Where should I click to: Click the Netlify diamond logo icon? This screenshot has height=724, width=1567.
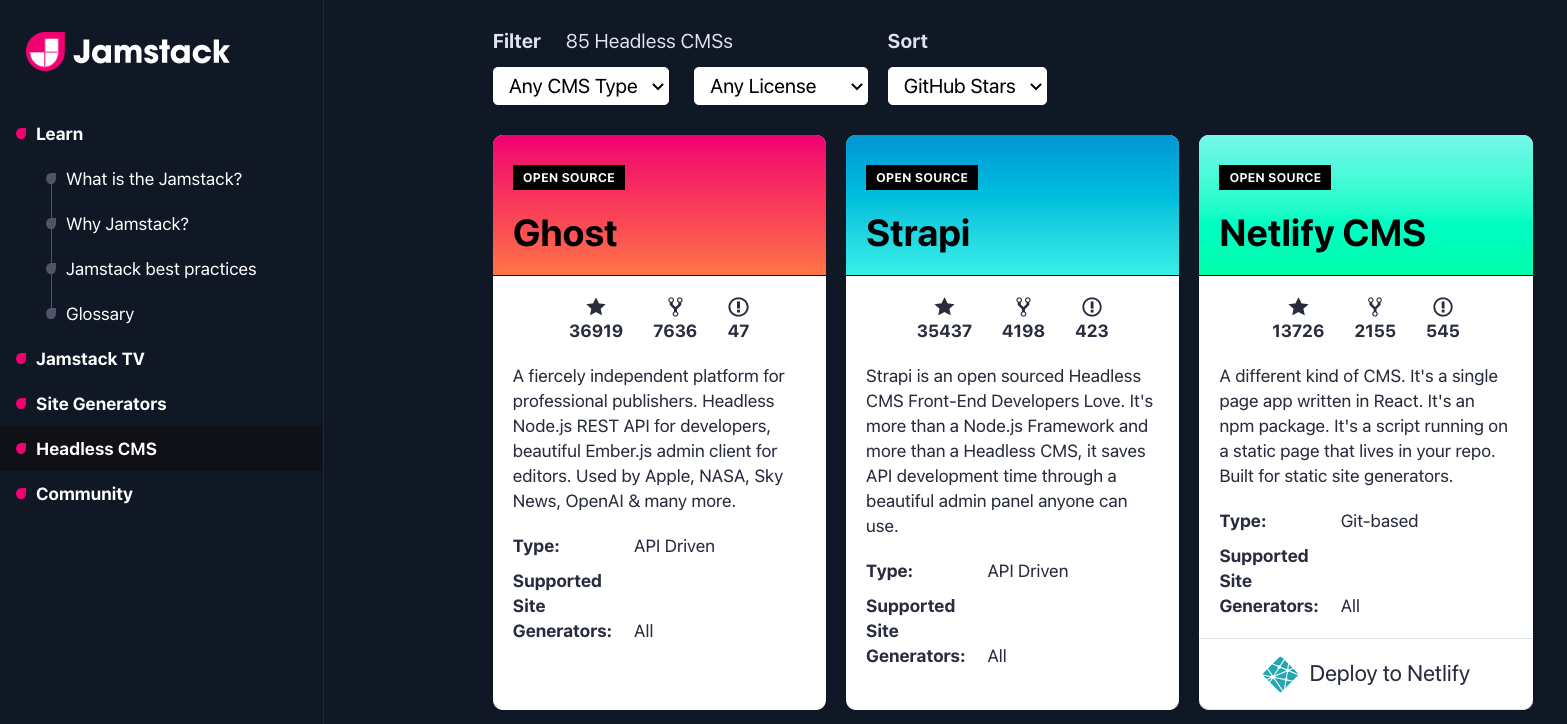click(x=1280, y=675)
